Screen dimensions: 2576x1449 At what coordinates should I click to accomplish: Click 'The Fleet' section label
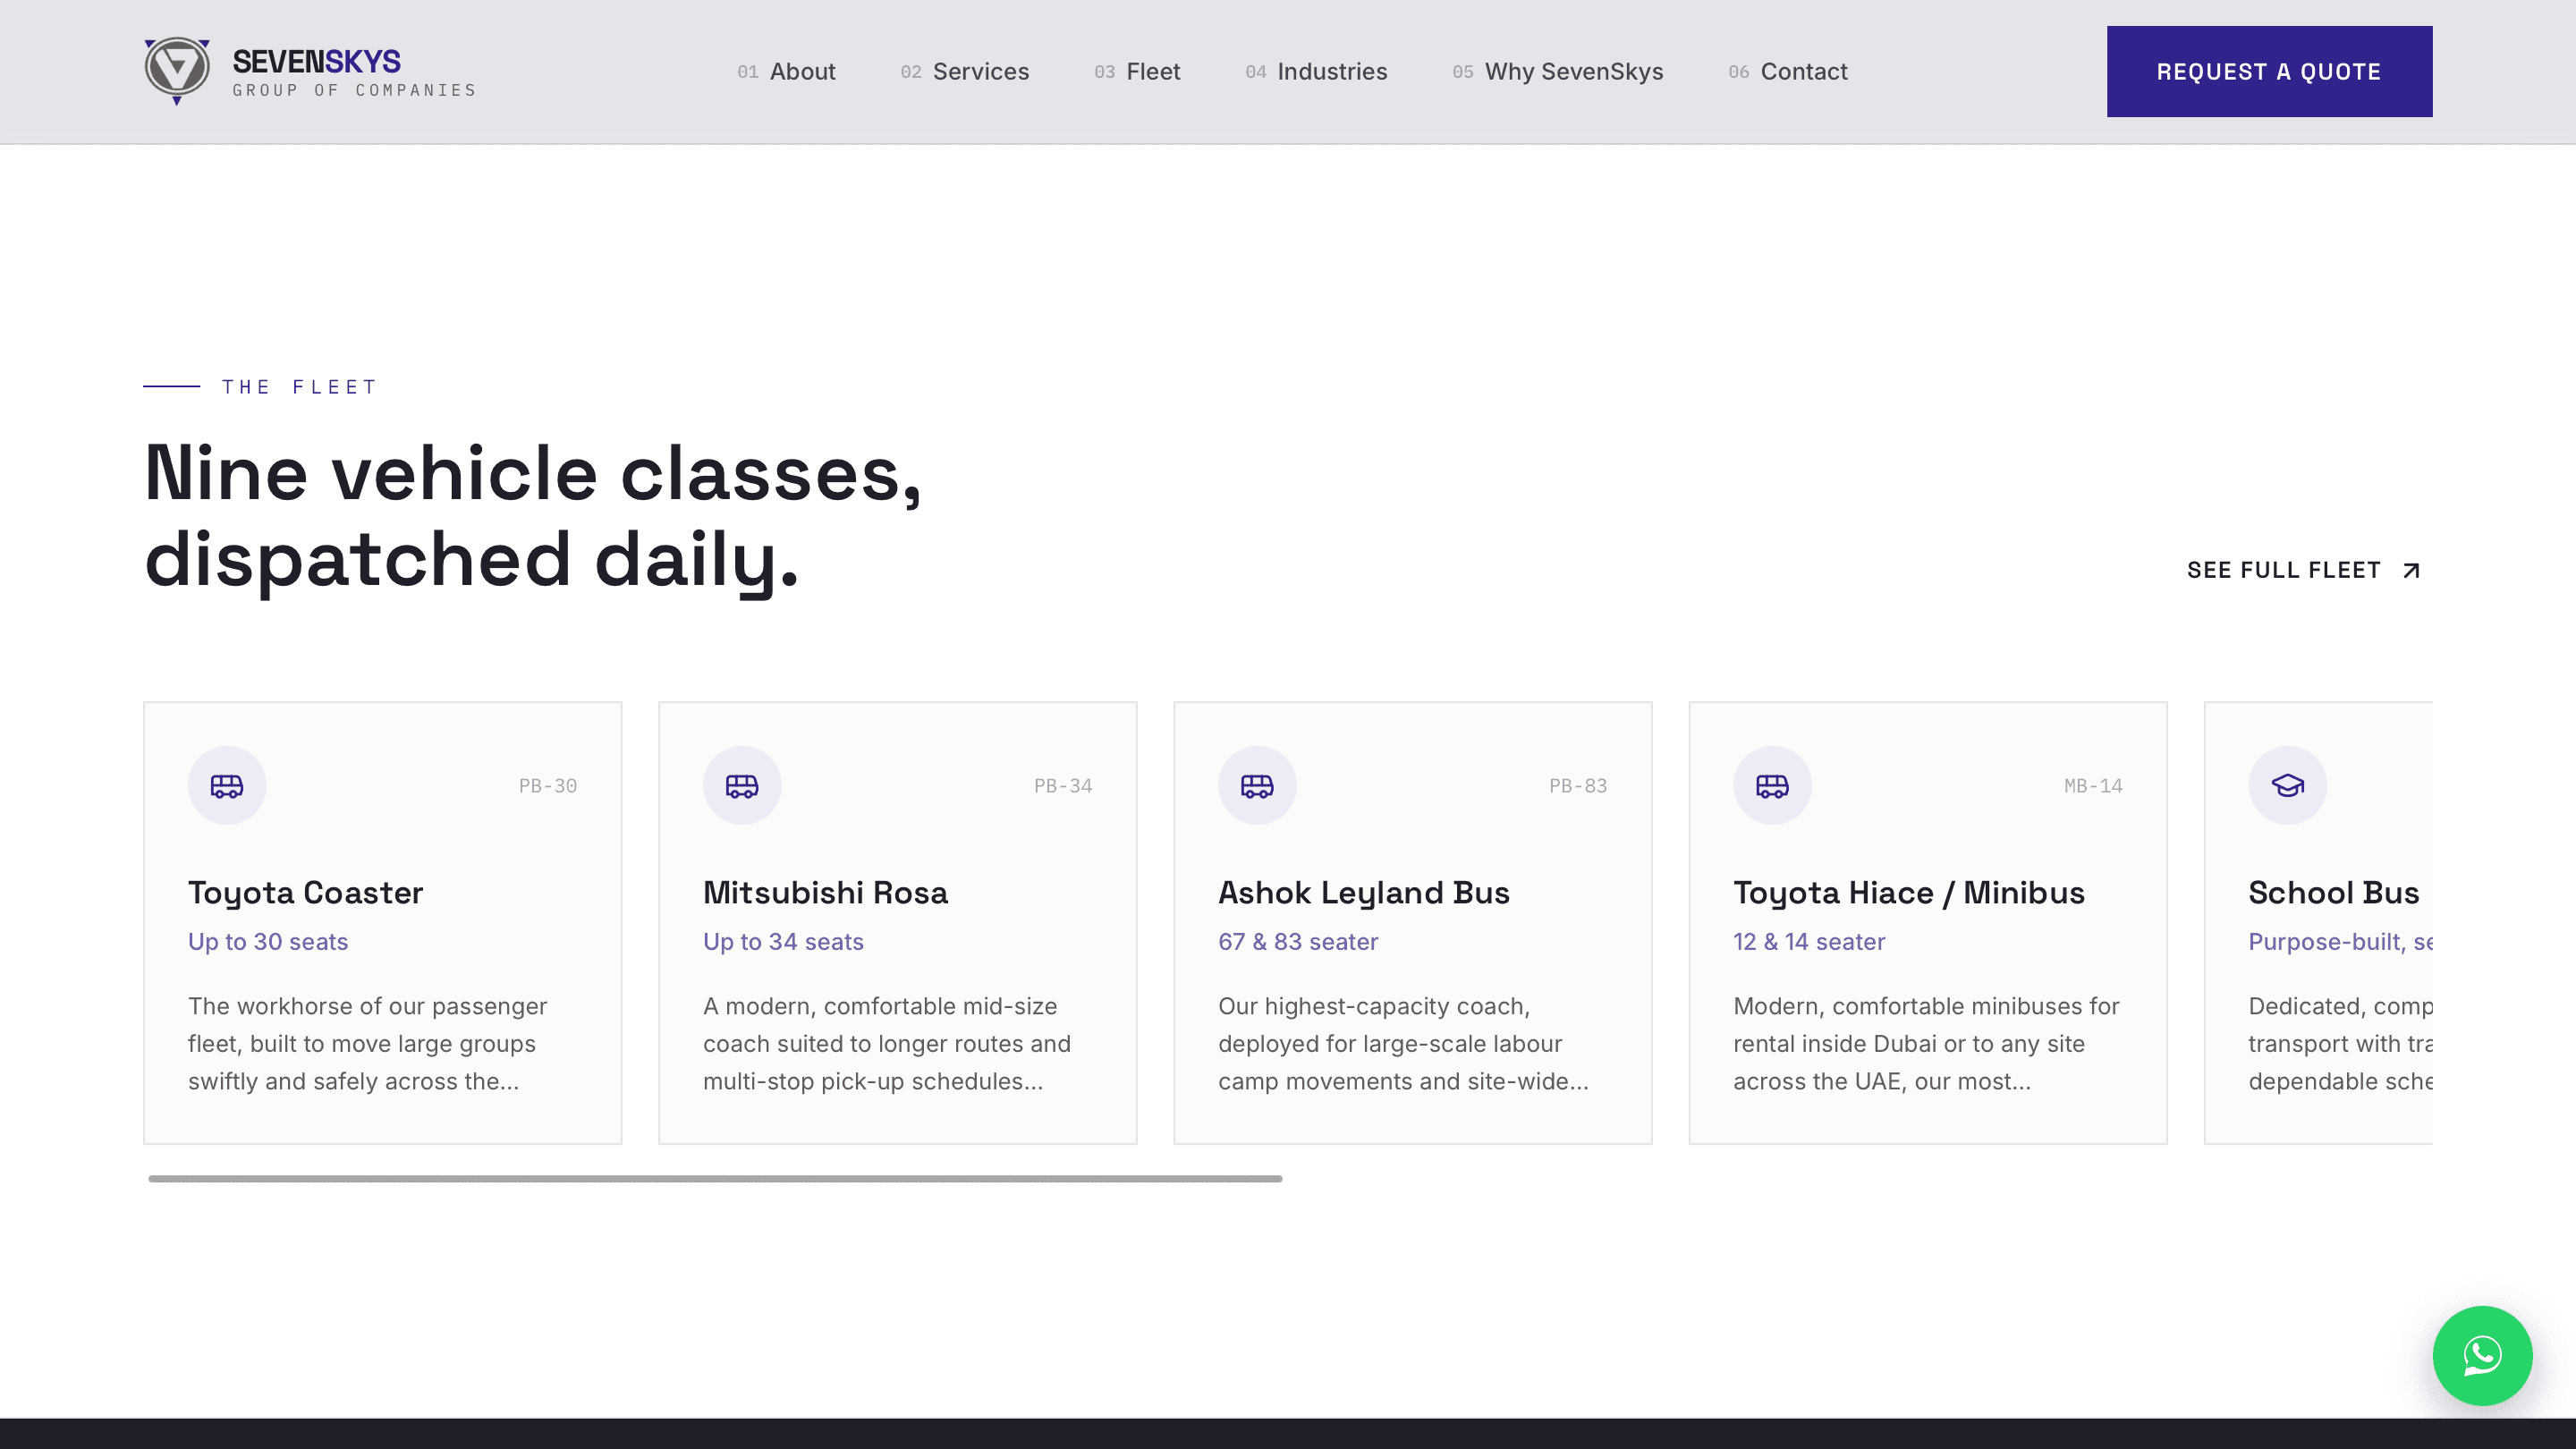pyautogui.click(x=299, y=387)
